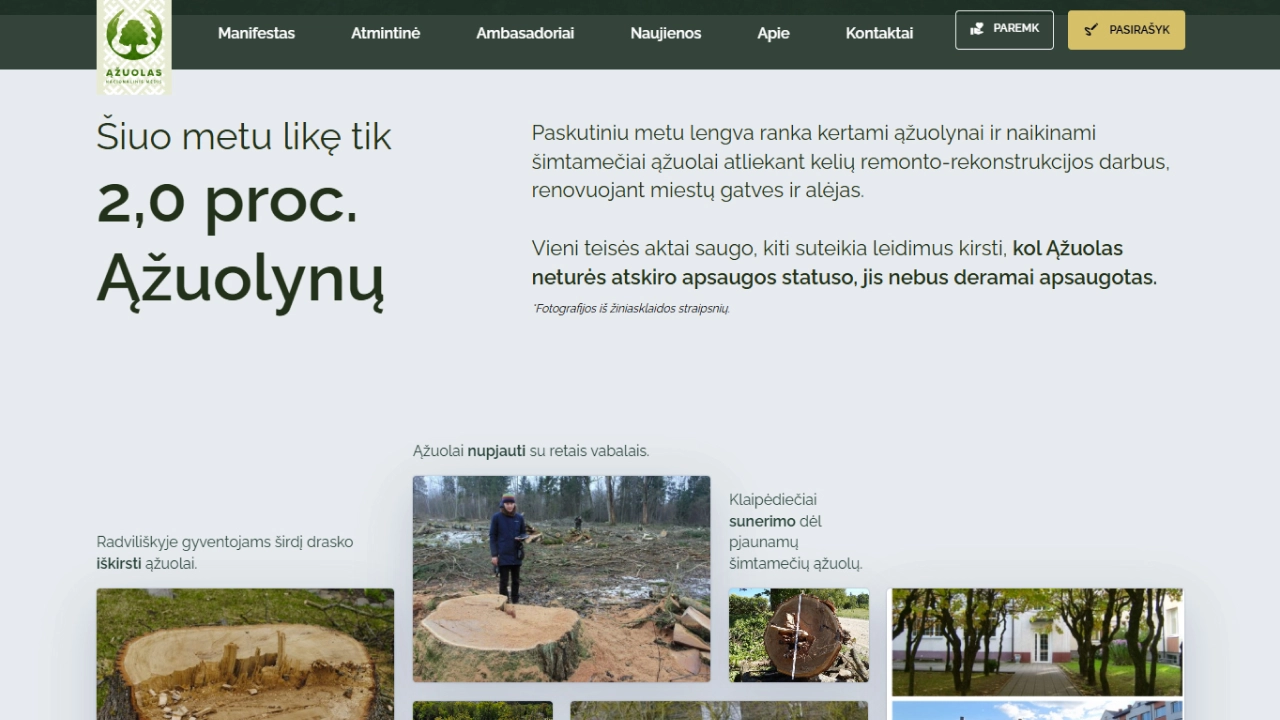
Task: Open the Kontaktai page
Action: coord(879,33)
